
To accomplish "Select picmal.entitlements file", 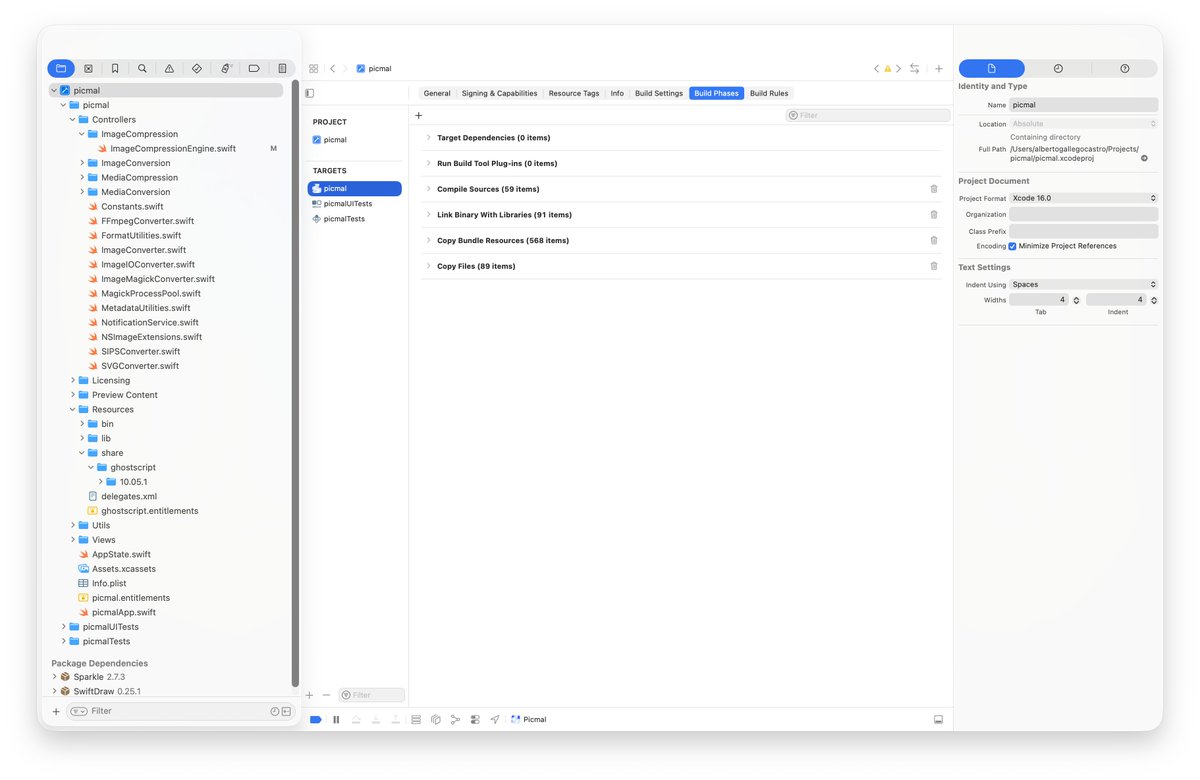I will pos(131,598).
